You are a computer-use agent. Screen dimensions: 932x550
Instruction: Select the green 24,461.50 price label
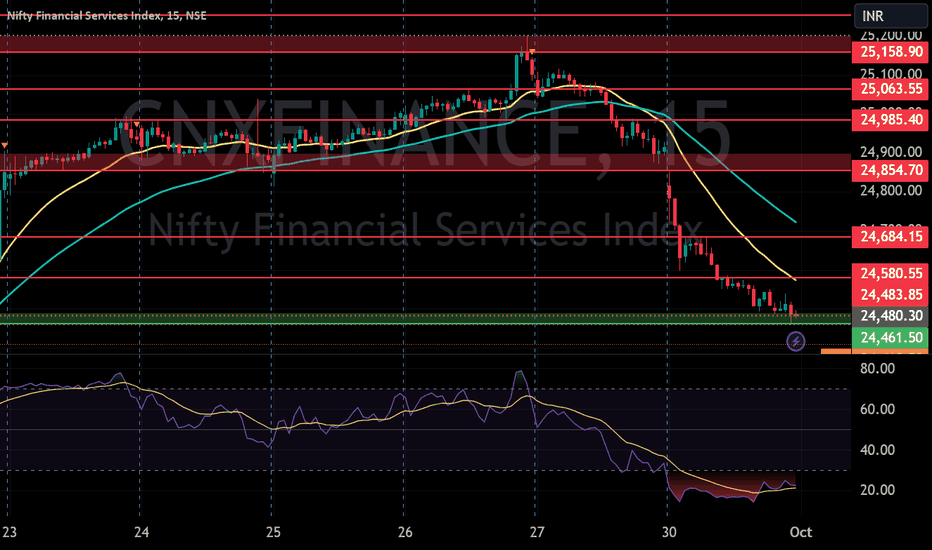click(x=890, y=338)
